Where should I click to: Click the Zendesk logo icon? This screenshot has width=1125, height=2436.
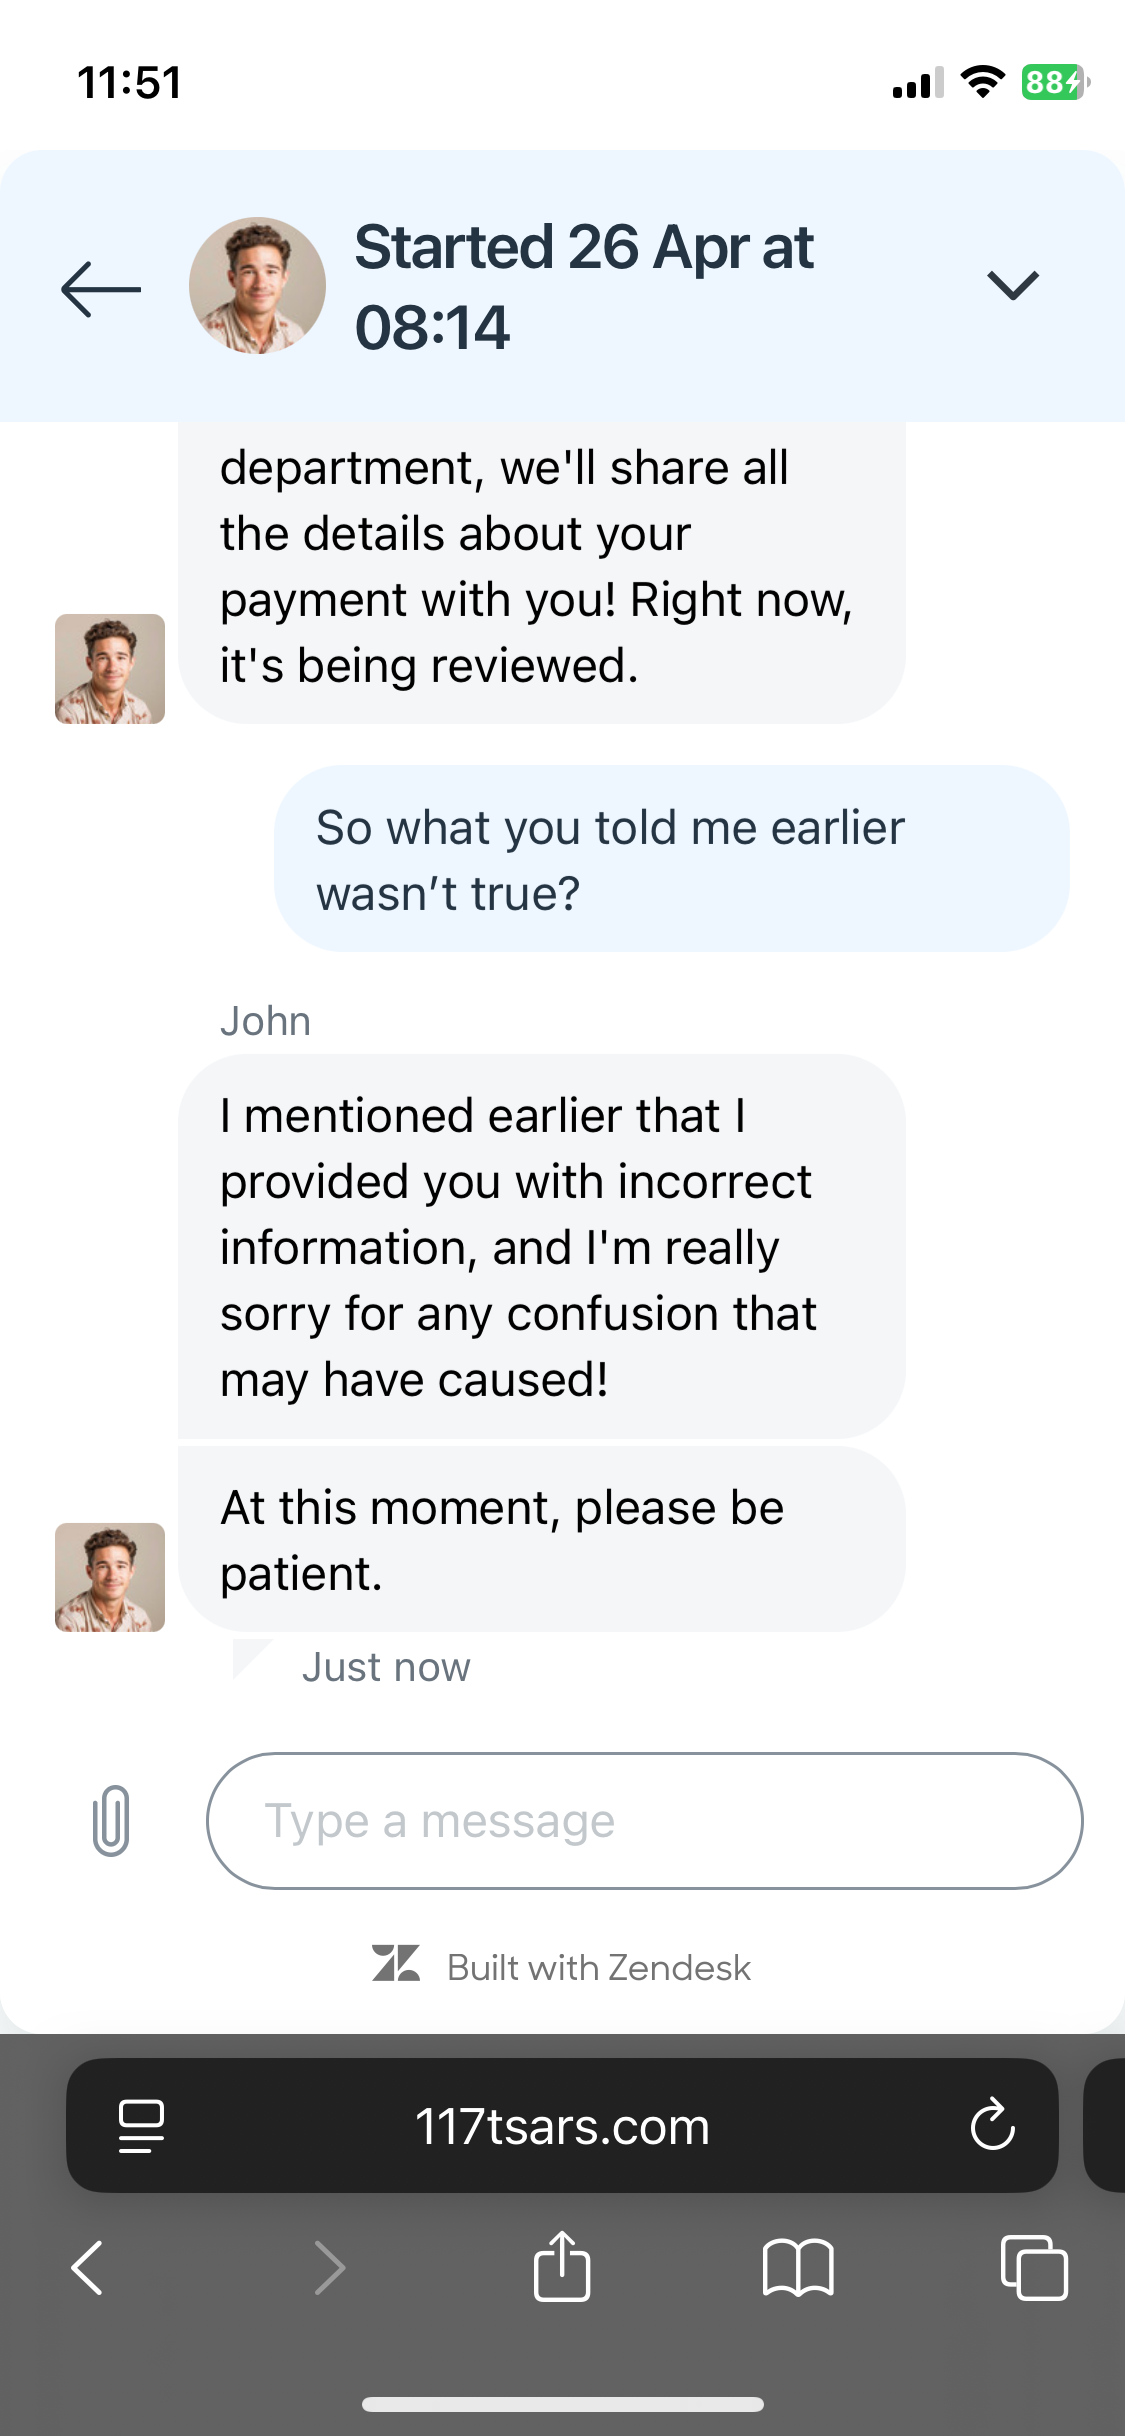point(396,1963)
